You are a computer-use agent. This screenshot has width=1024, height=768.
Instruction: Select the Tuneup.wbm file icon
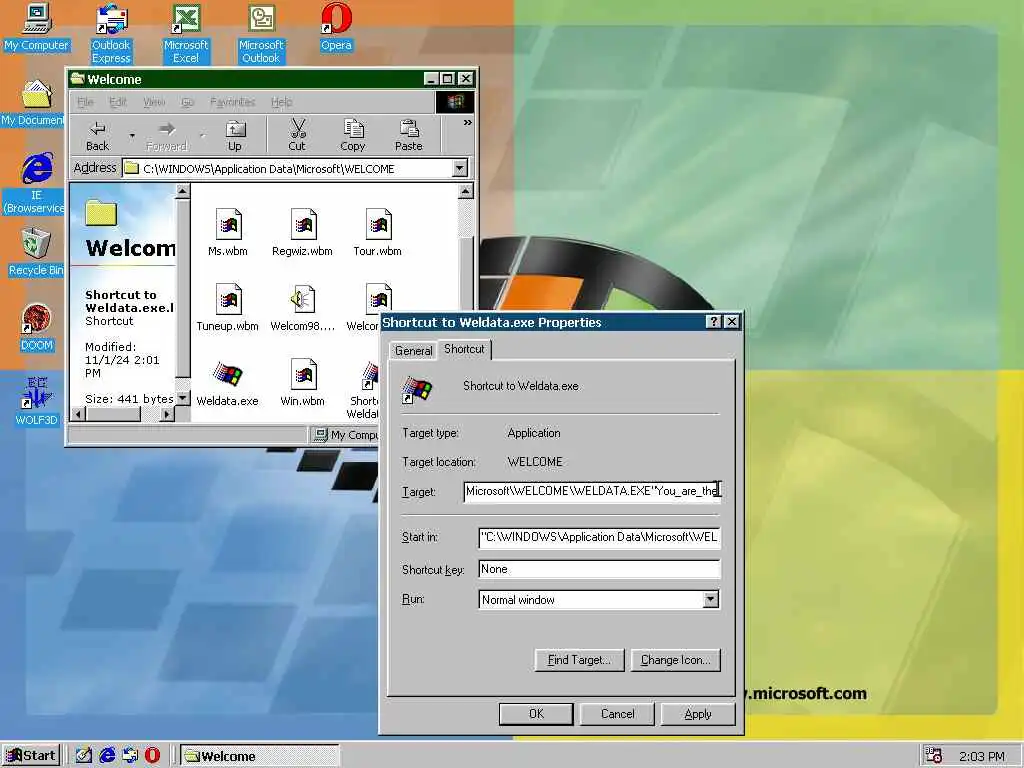[228, 308]
